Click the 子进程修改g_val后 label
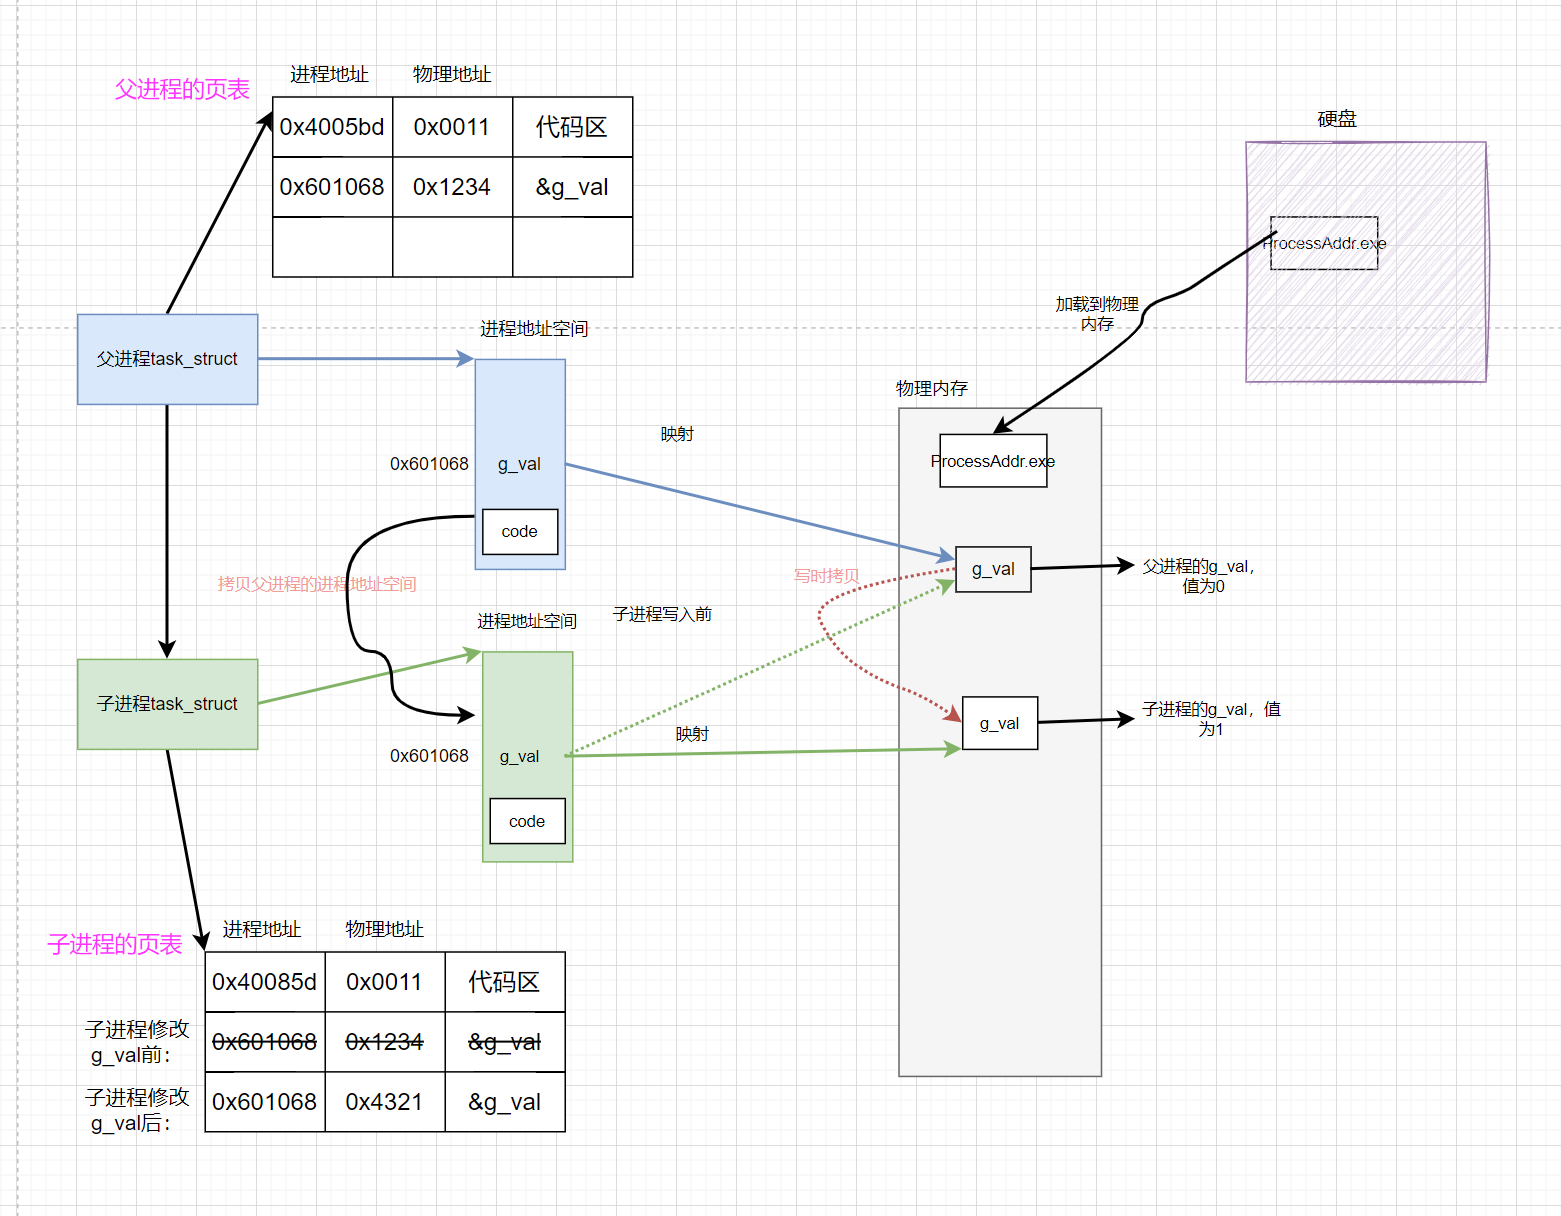Viewport: 1561px width, 1216px height. 137,1110
